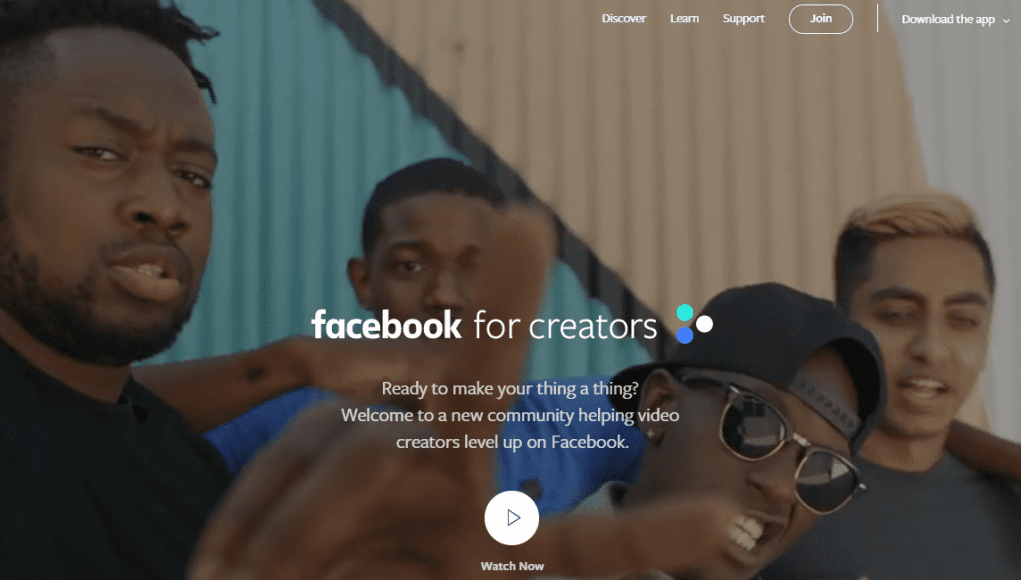Click the "for creators" text in the logo

point(565,326)
